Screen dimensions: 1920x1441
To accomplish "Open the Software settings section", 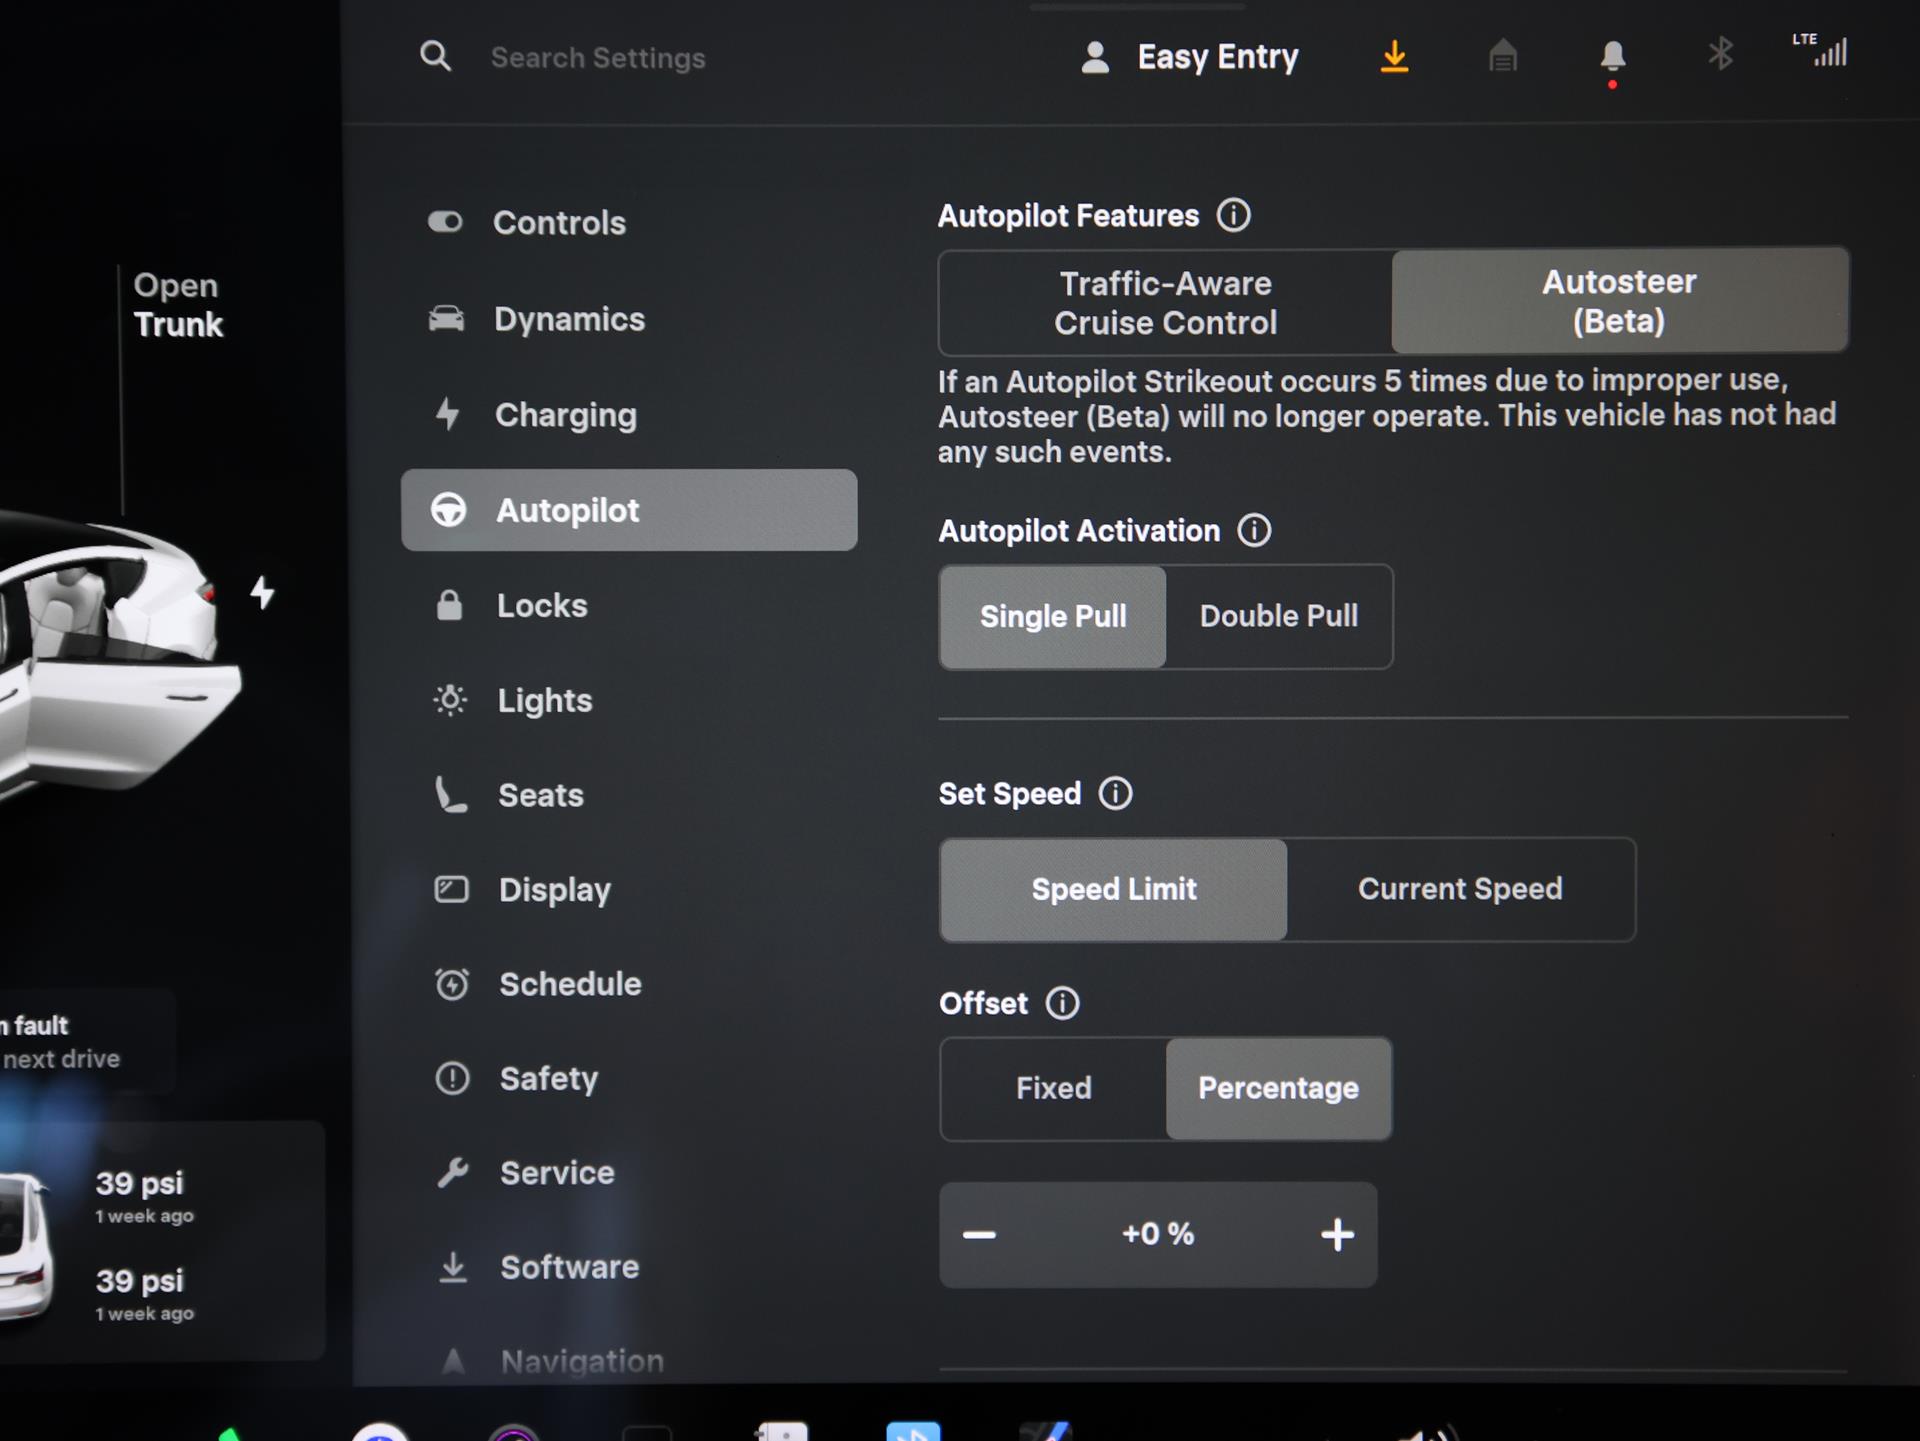I will point(568,1267).
